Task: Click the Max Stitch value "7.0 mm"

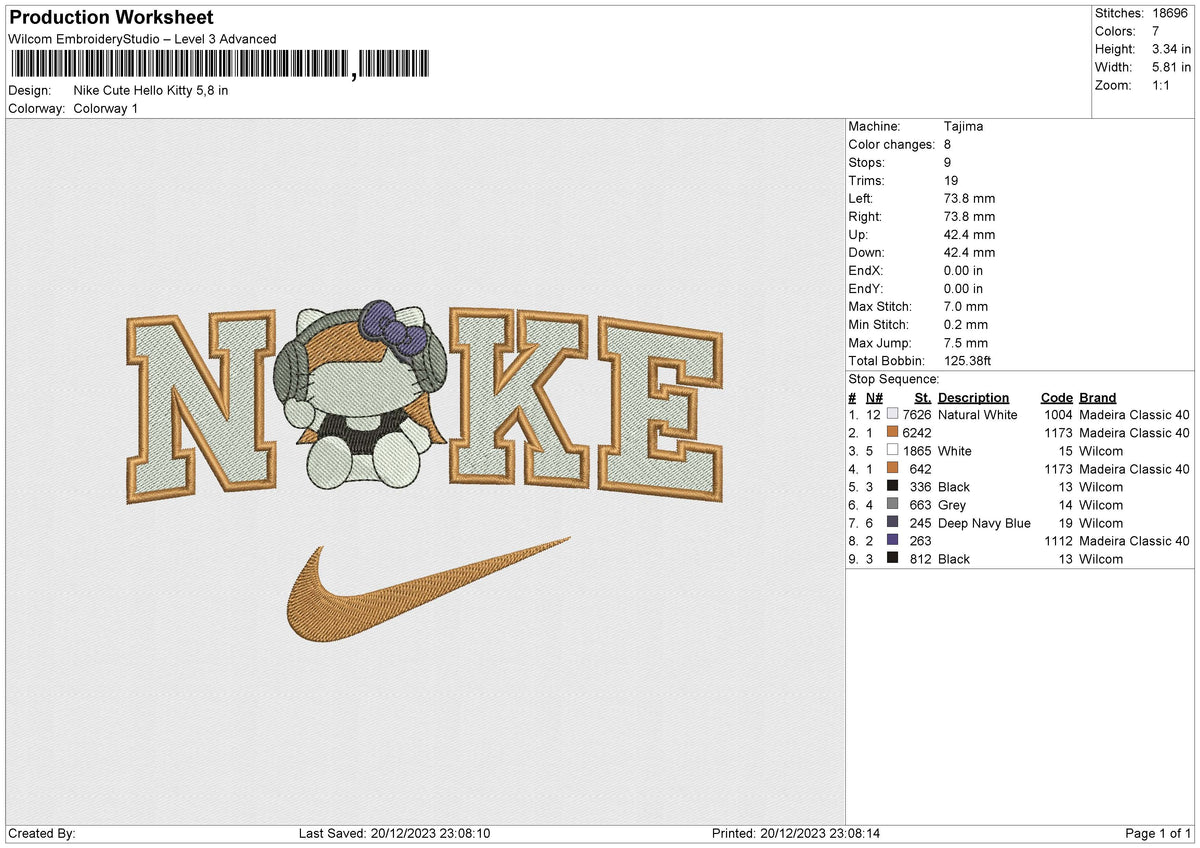Action: 965,307
